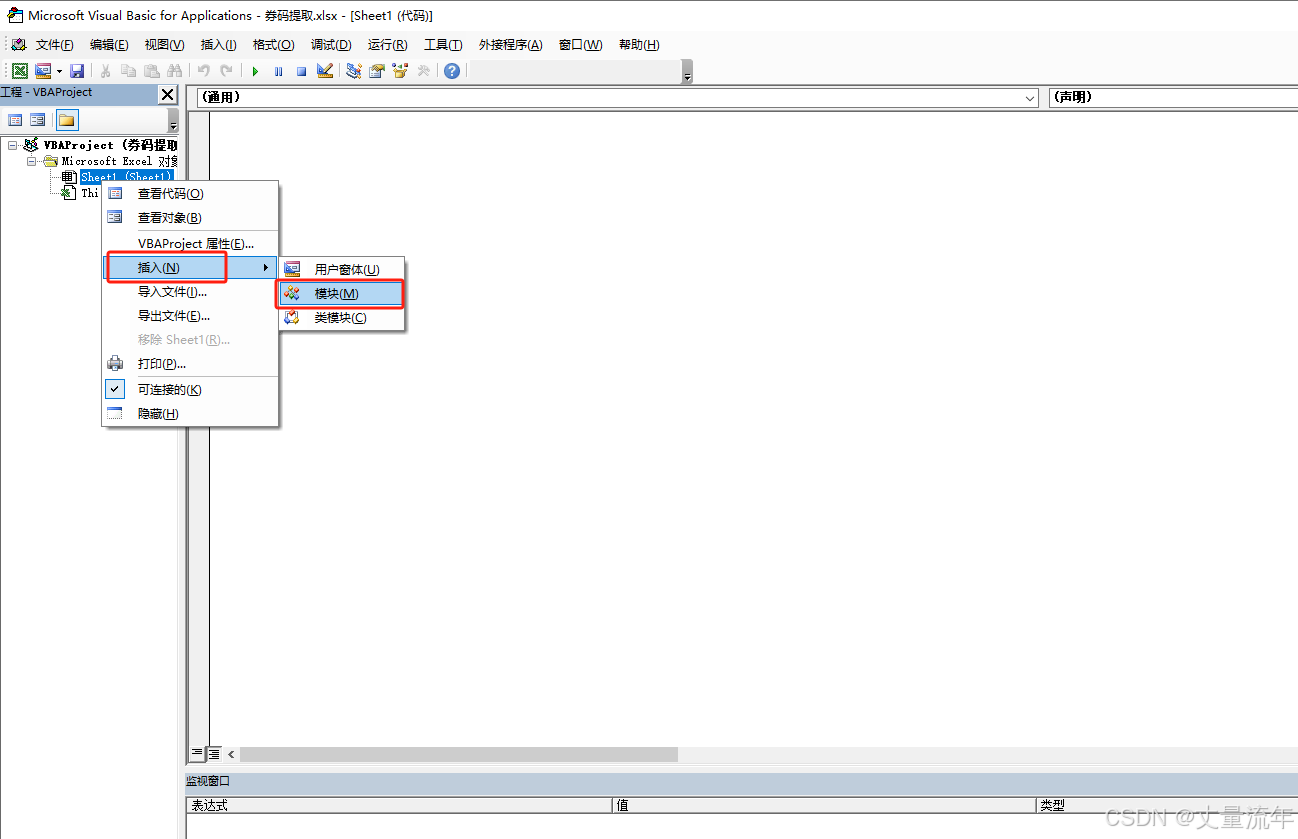
Task: Switch to Procedure View at the code window's bottom
Action: tap(197, 754)
